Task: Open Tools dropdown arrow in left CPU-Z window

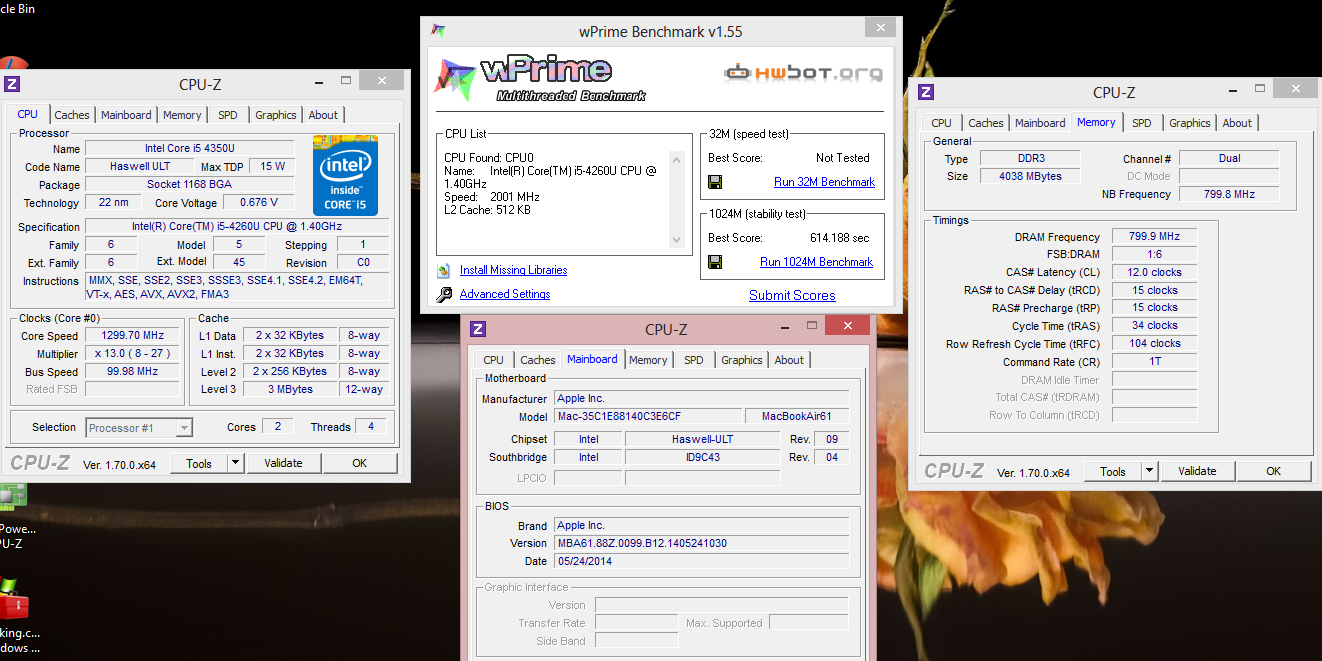Action: point(235,463)
